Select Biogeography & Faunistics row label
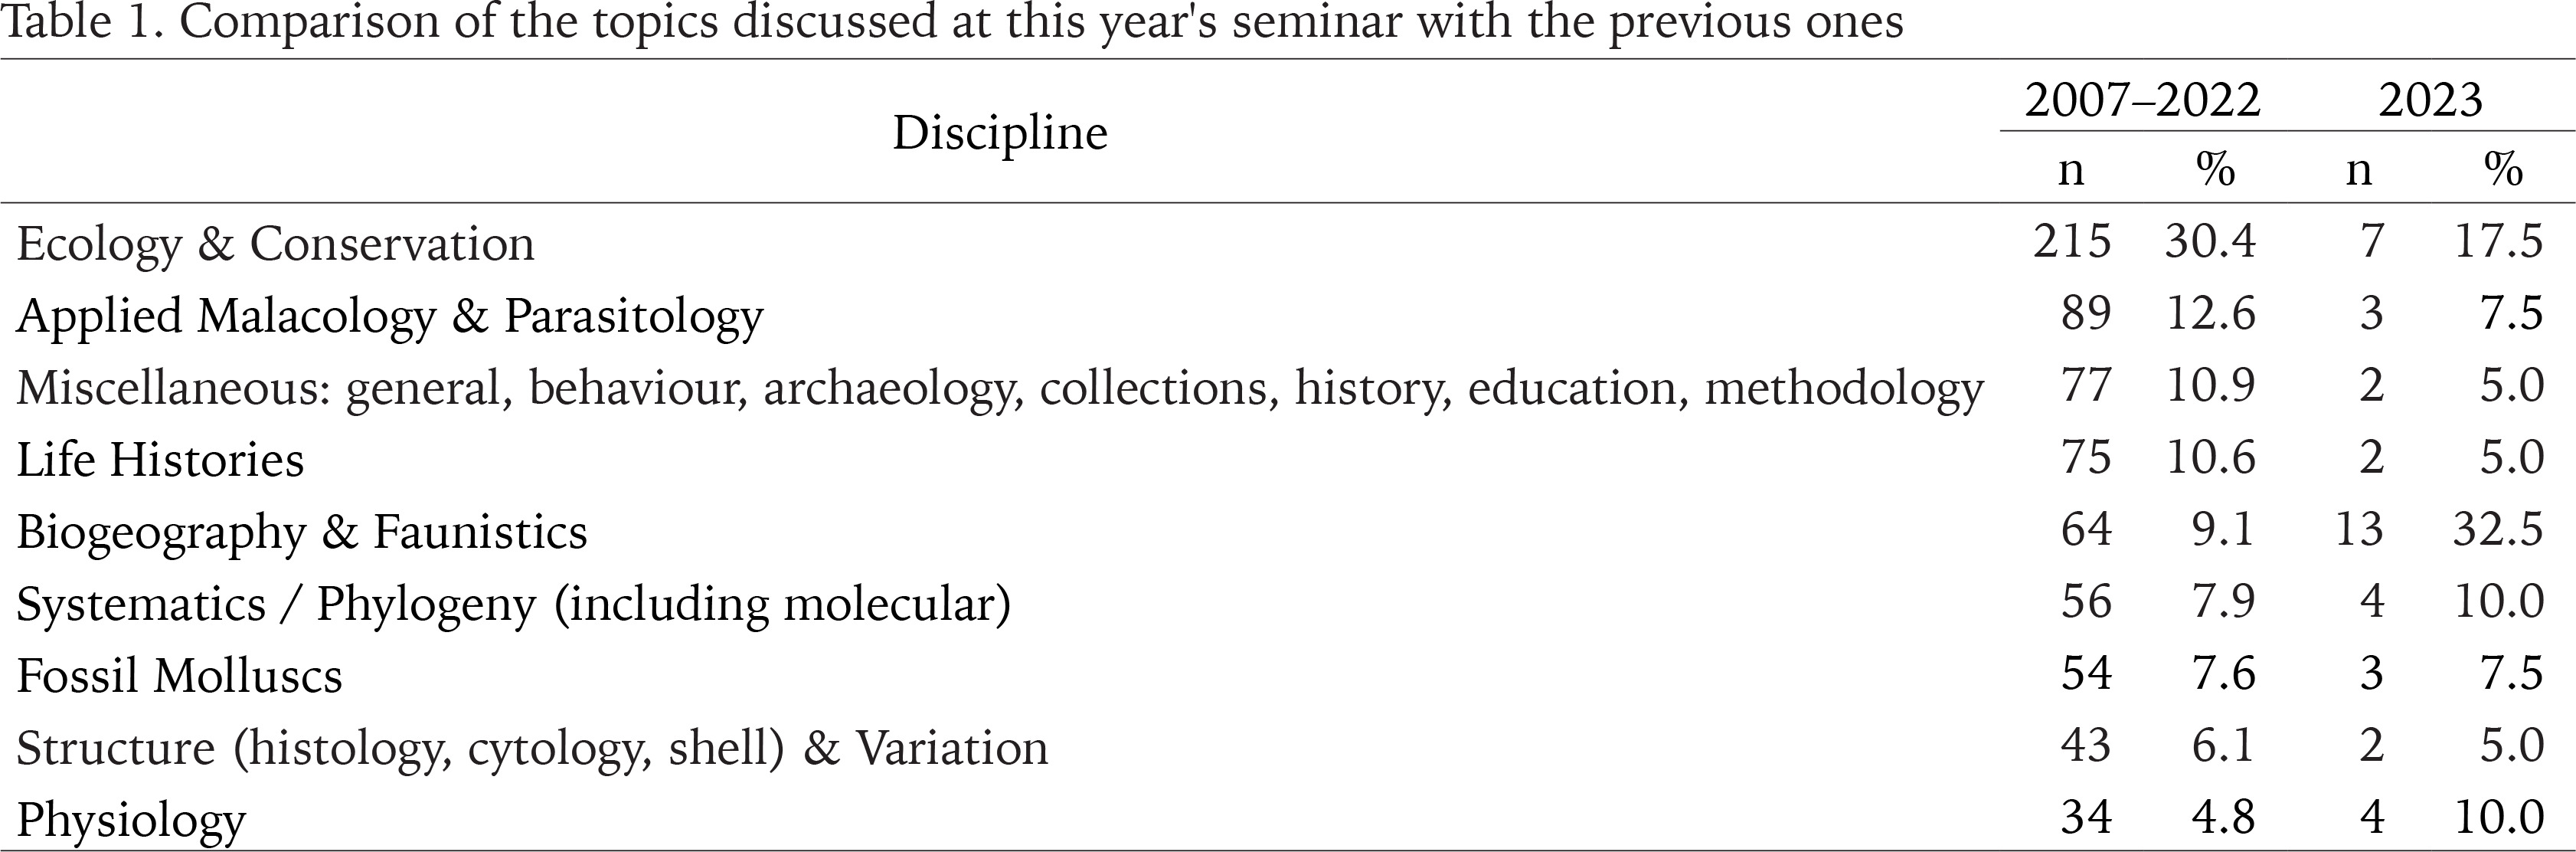The height and width of the screenshot is (852, 2576). (302, 532)
